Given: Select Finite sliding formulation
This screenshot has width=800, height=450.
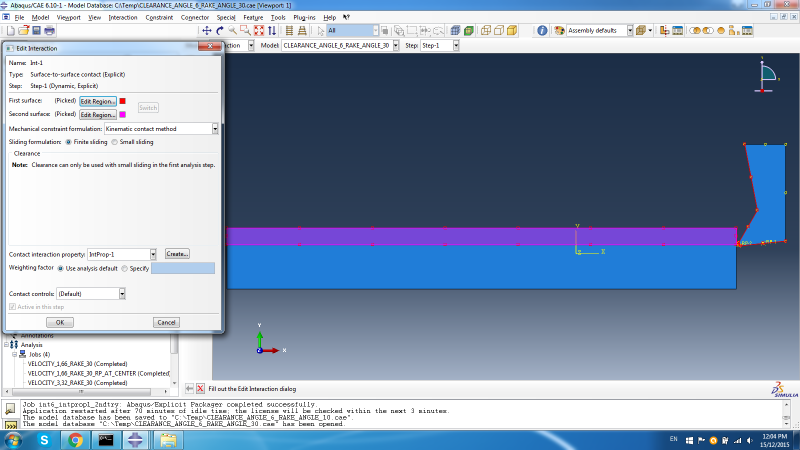Looking at the screenshot, I should pyautogui.click(x=68, y=142).
